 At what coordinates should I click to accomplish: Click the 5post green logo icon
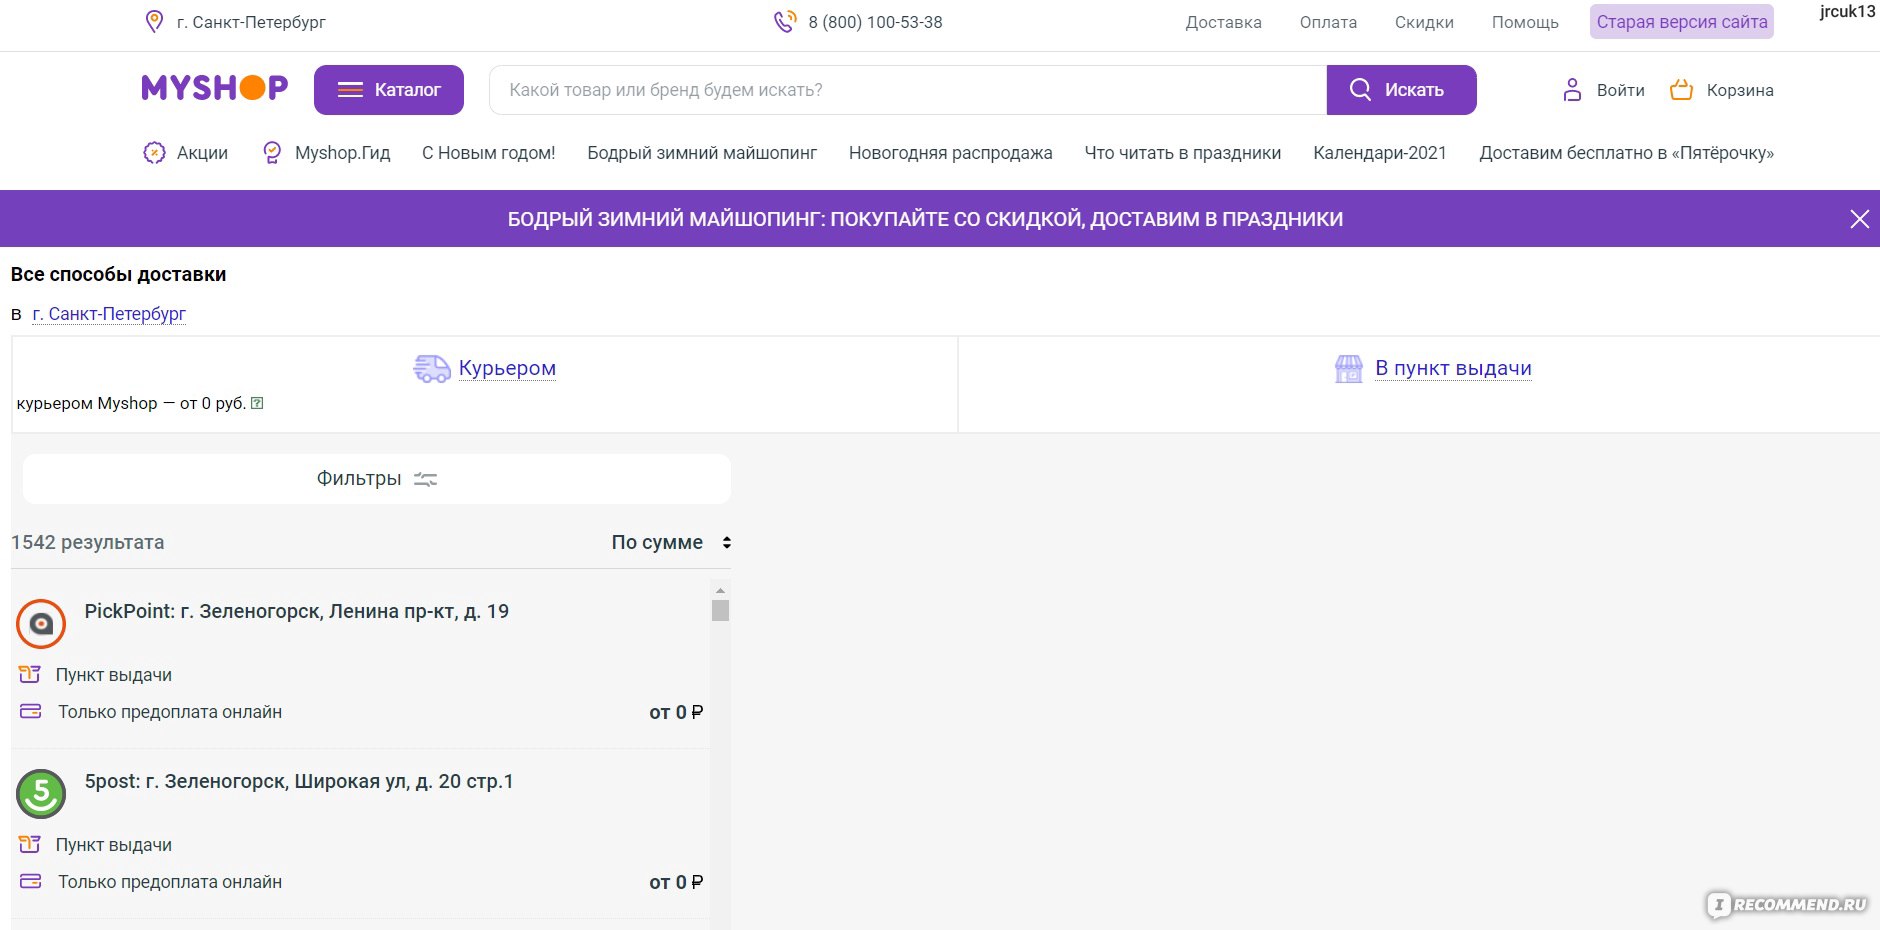41,793
